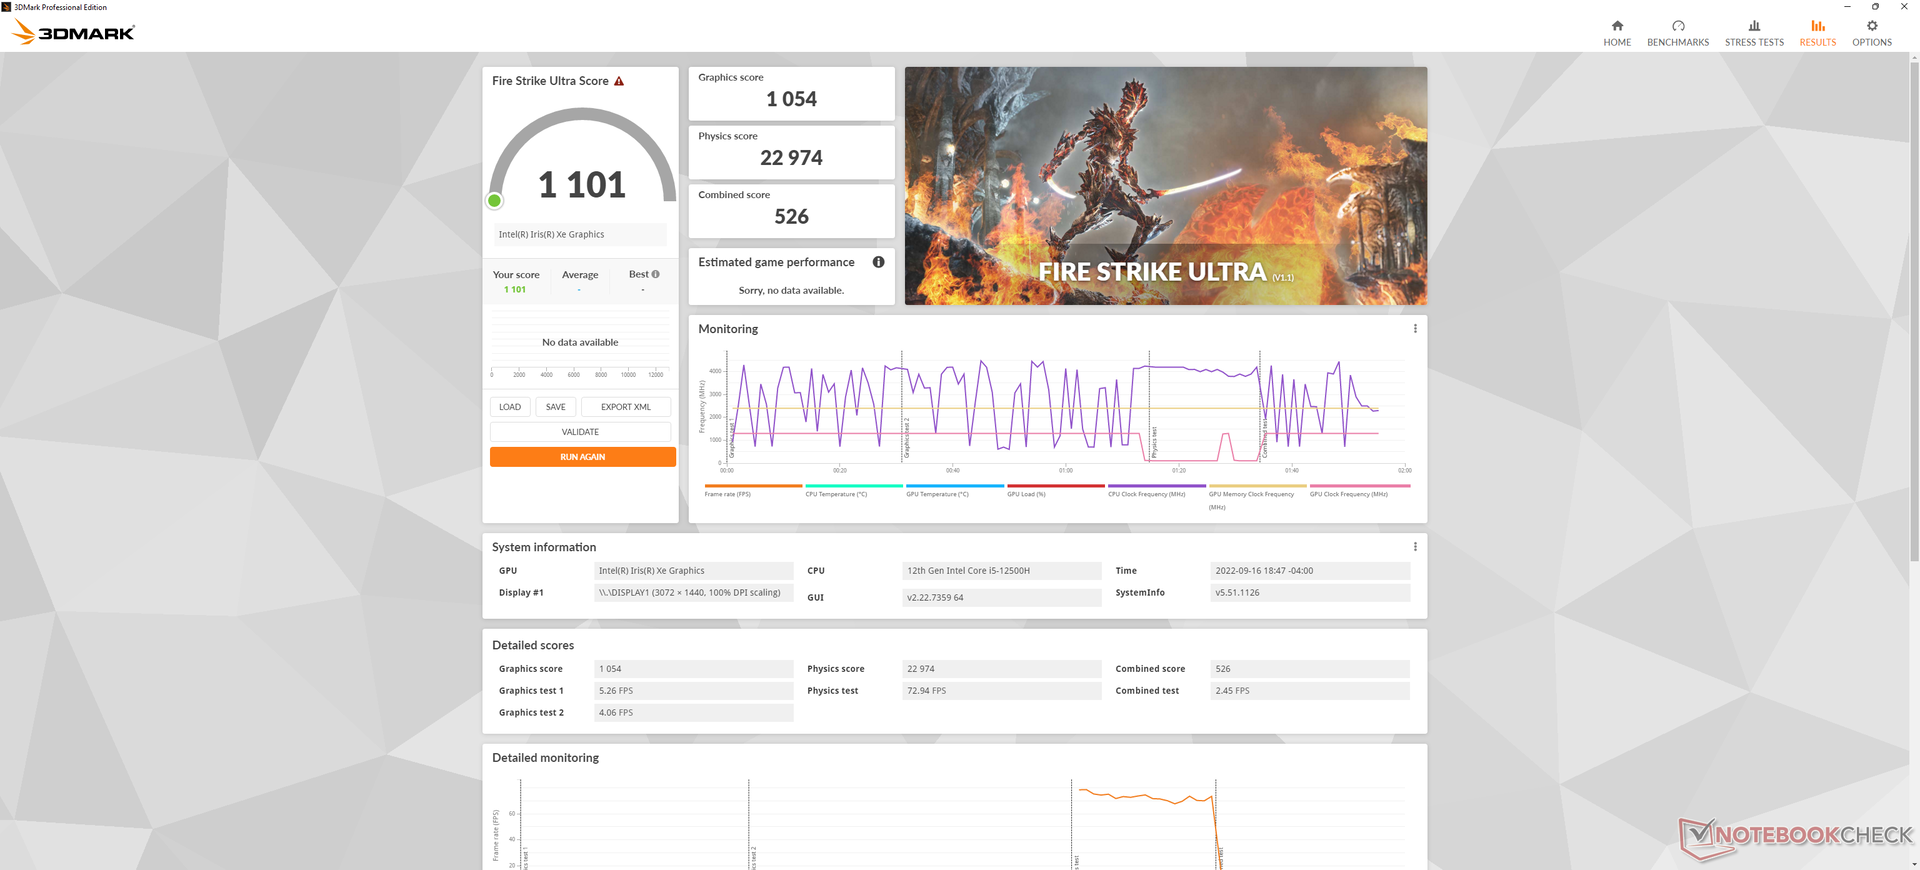Click the Fire Strike Ultra banner image
Viewport: 1920px width, 870px height.
click(x=1166, y=186)
